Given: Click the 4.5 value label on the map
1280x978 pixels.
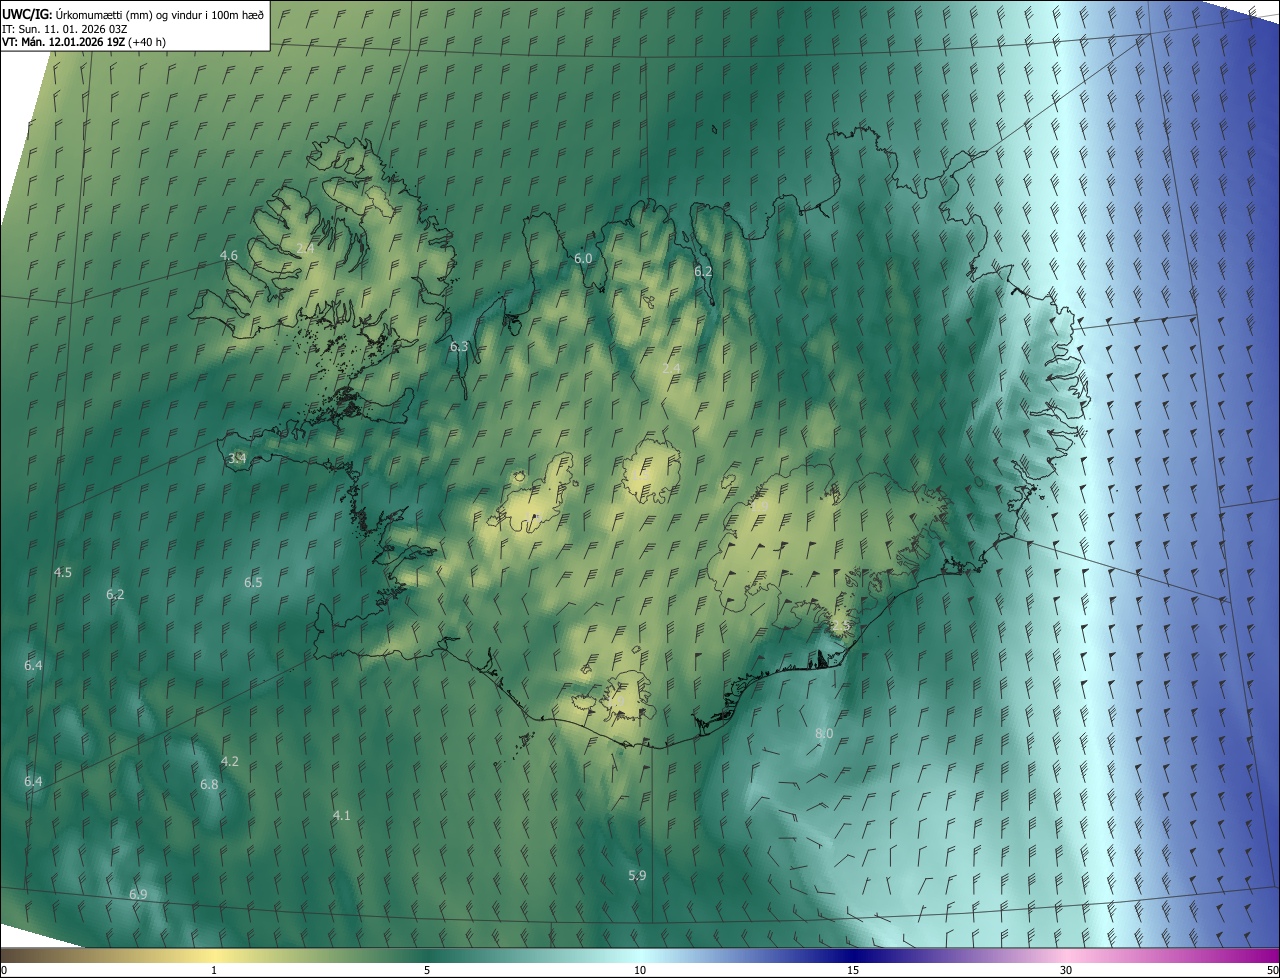Looking at the screenshot, I should [x=63, y=572].
